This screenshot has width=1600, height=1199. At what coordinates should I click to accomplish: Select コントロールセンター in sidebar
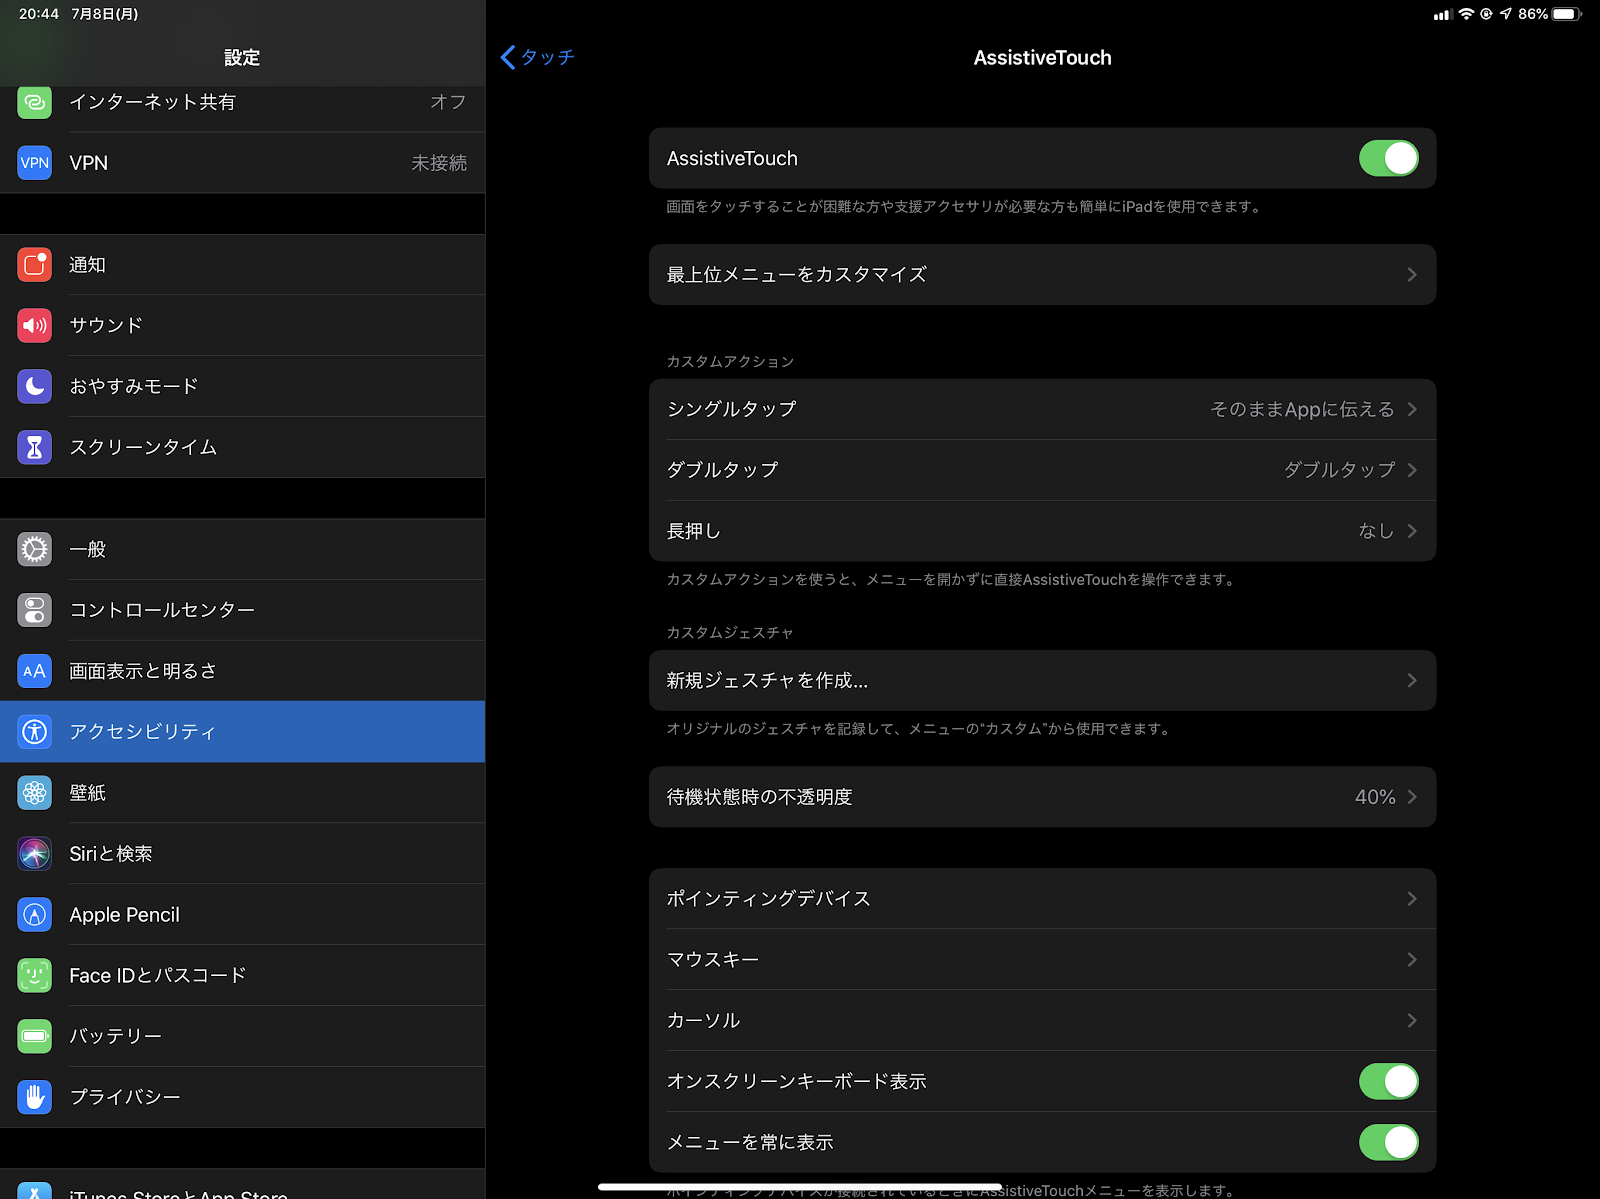pyautogui.click(x=242, y=610)
